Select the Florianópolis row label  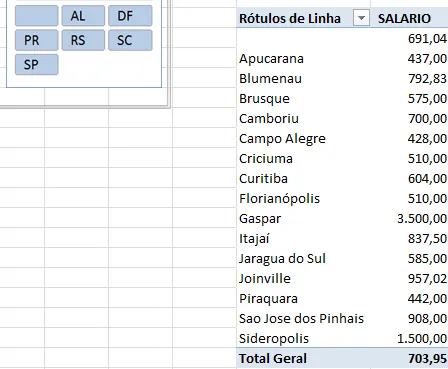pyautogui.click(x=279, y=199)
